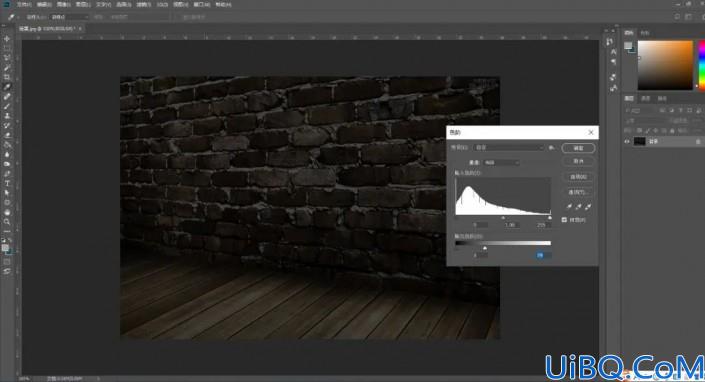Image resolution: width=705 pixels, height=382 pixels.
Task: Open the tool preset picker in options bar
Action: pyautogui.click(x=12, y=17)
